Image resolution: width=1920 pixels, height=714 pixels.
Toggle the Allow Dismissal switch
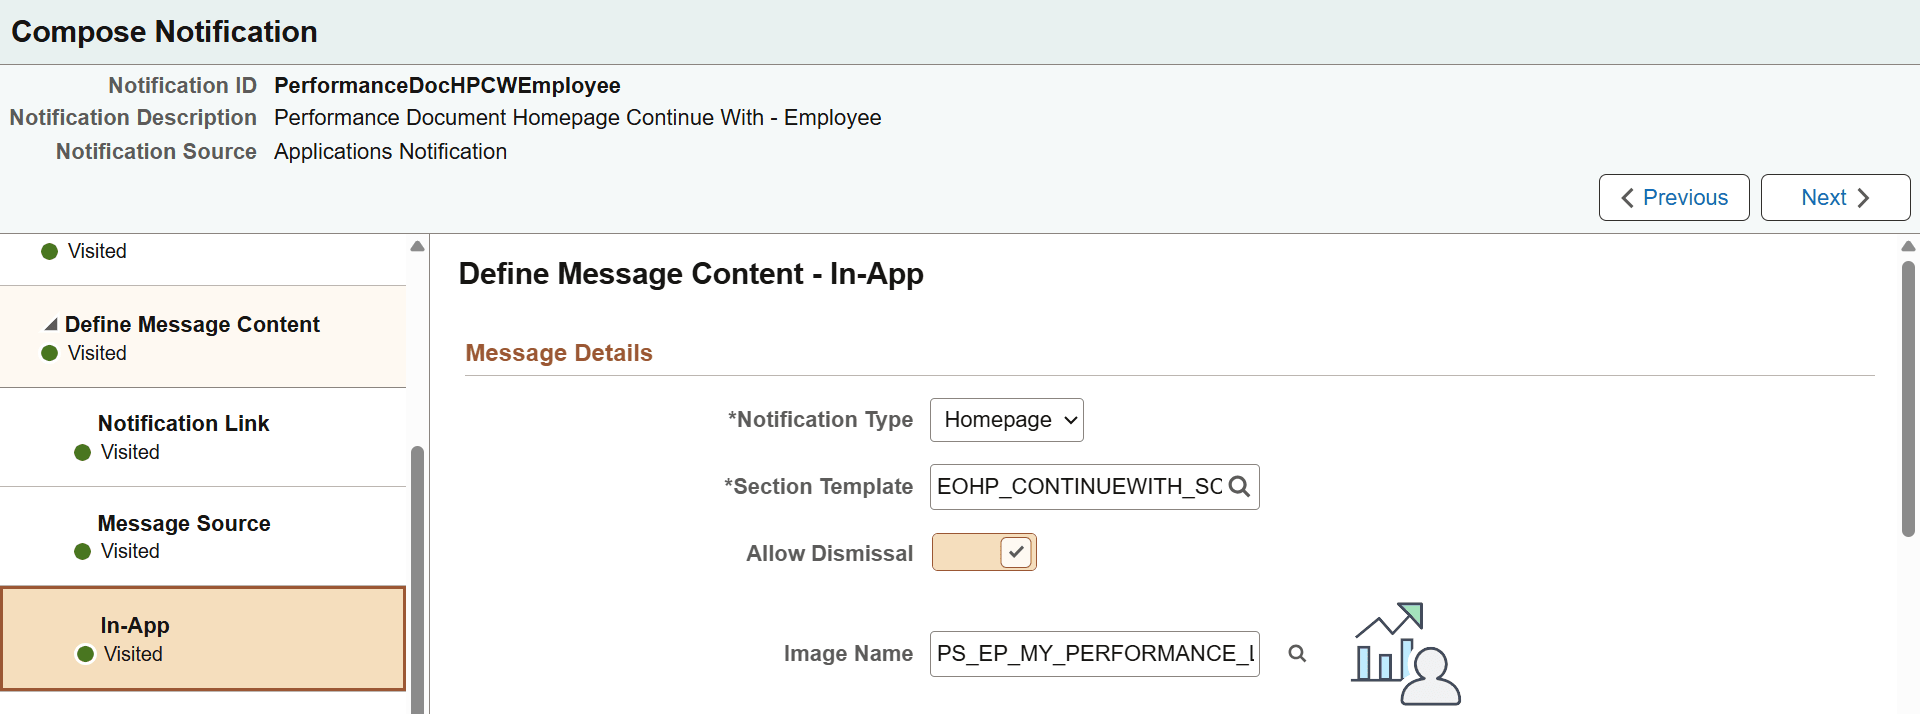tap(984, 553)
